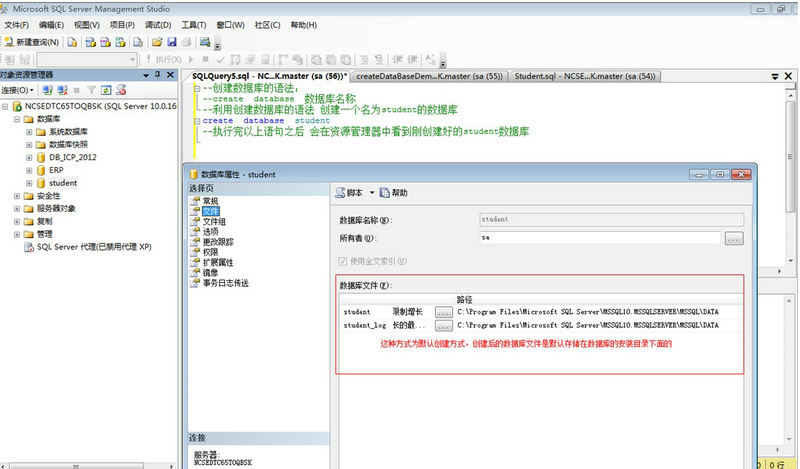This screenshot has width=800, height=469.
Task: Click the Analysis Services DMX Query icon
Action: 105,42
